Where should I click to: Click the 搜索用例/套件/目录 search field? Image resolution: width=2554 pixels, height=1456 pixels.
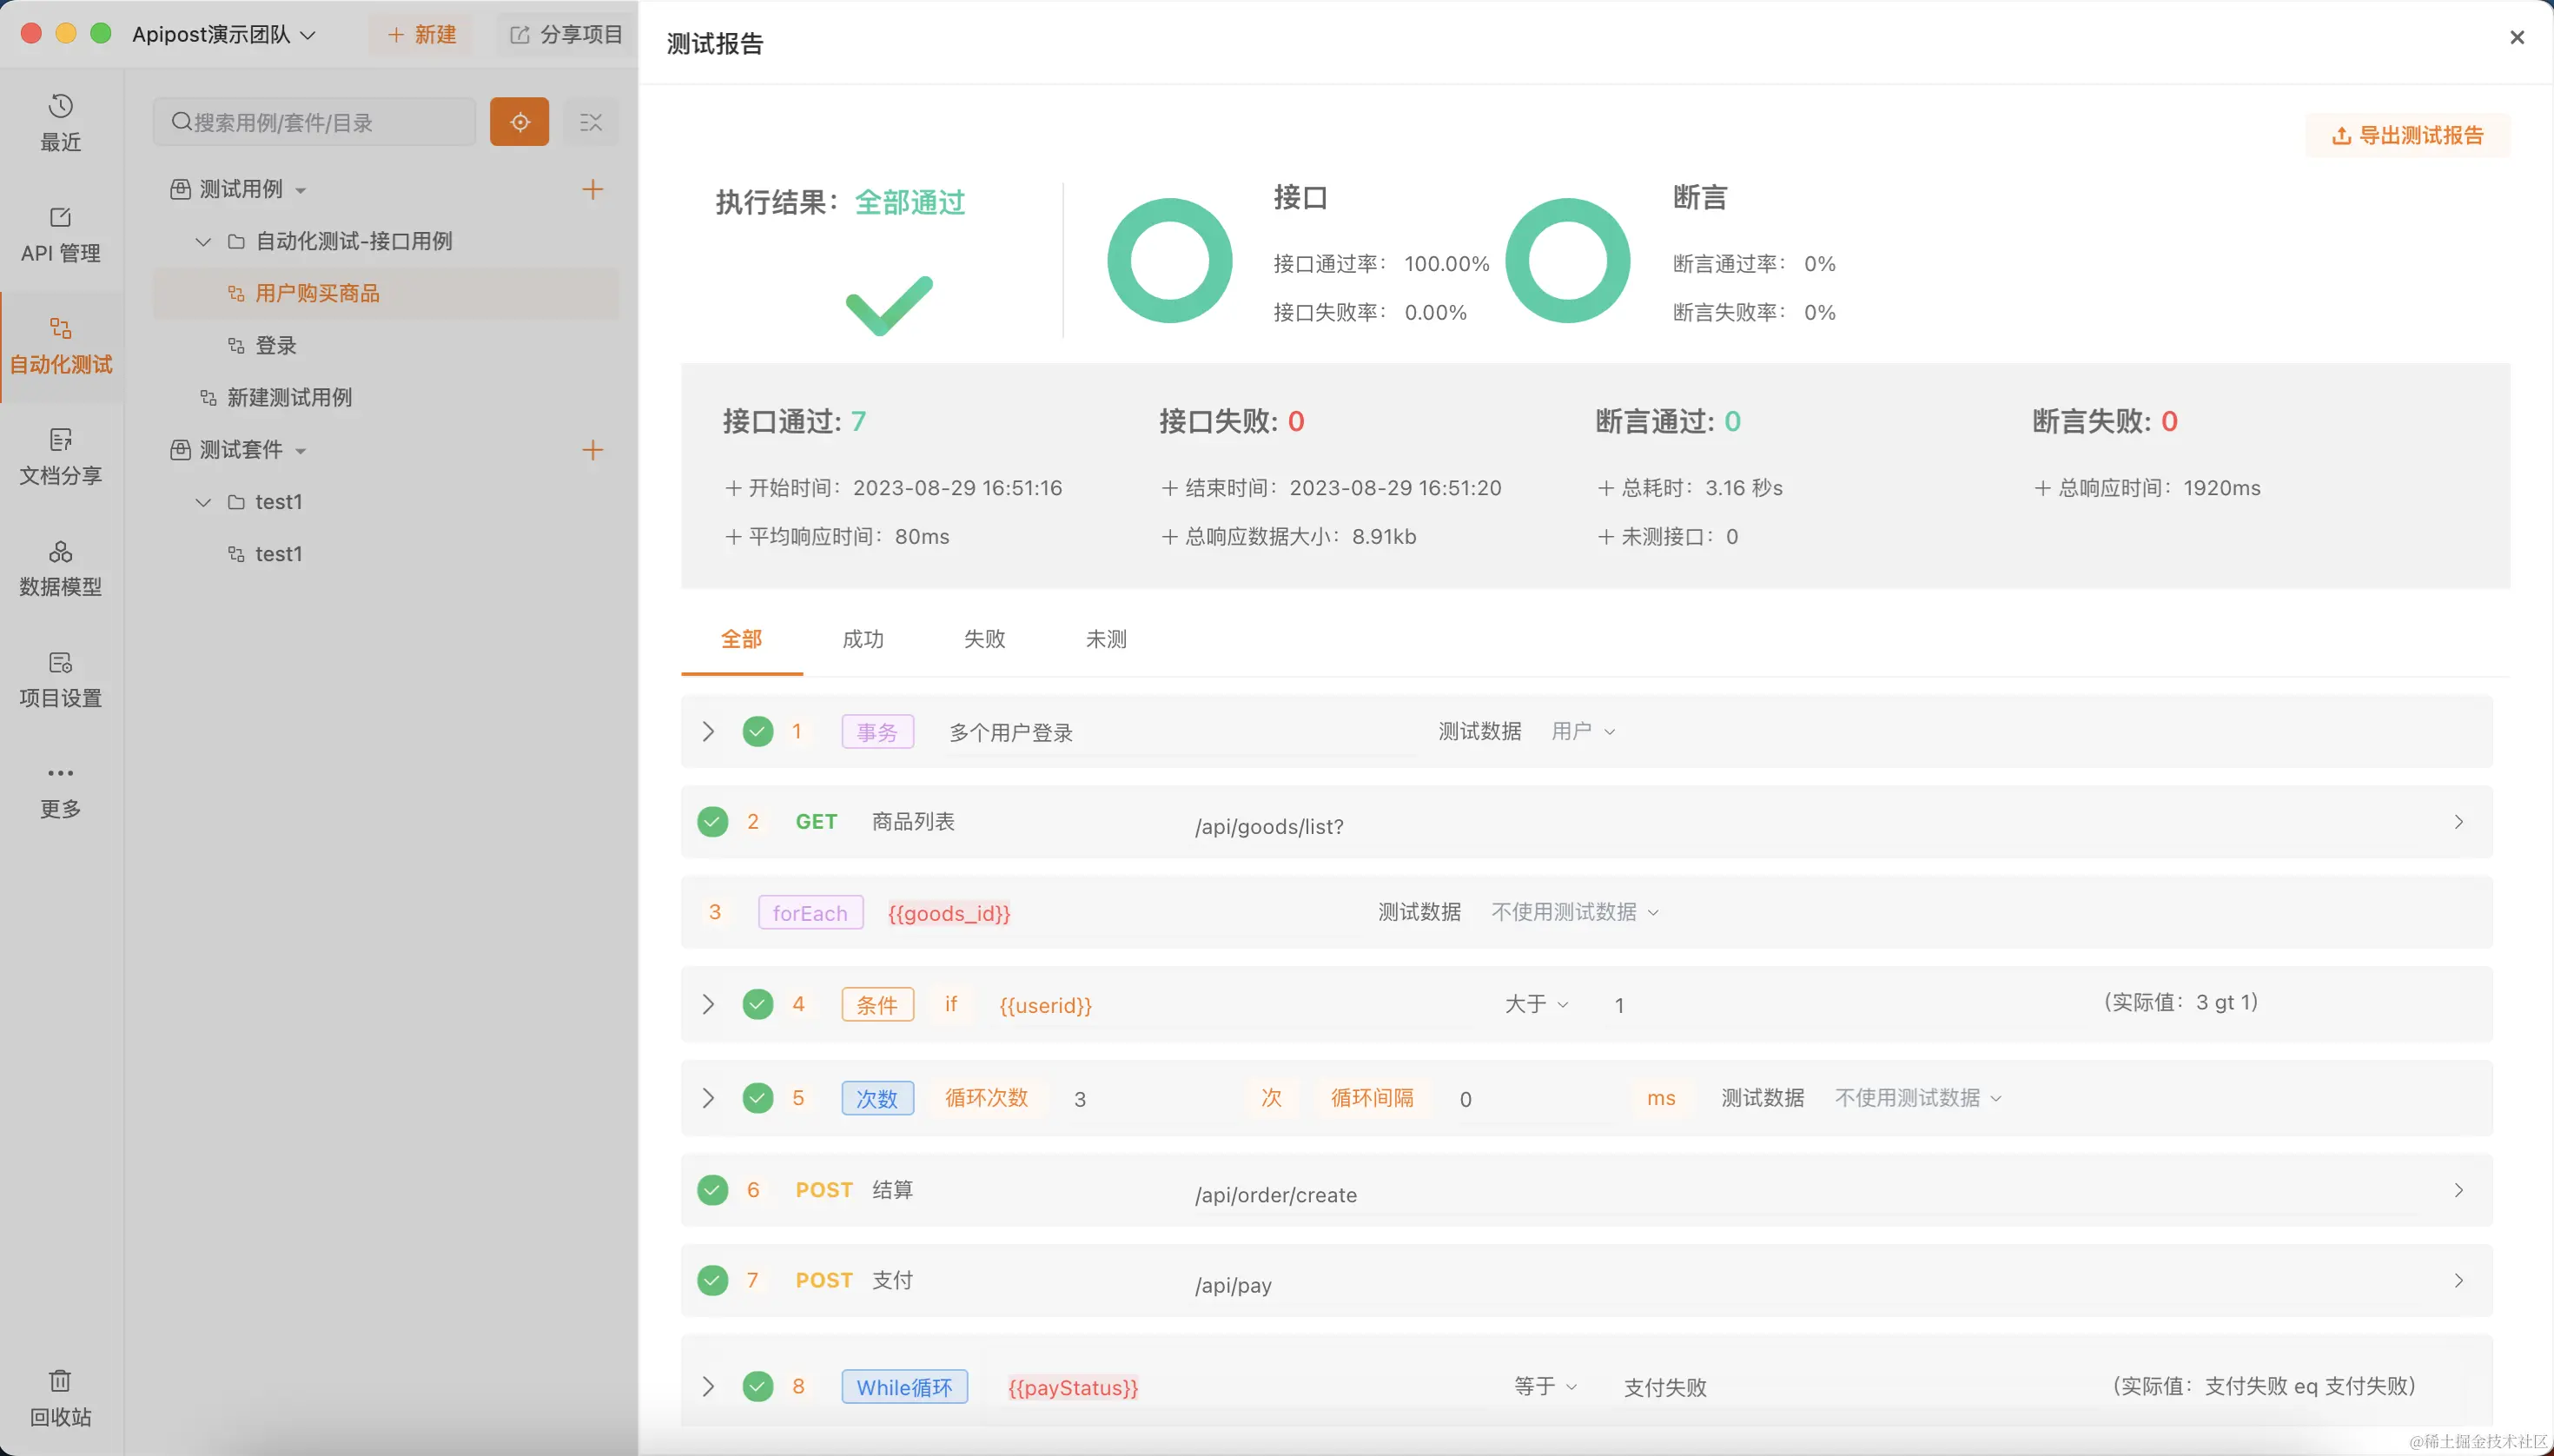[315, 122]
